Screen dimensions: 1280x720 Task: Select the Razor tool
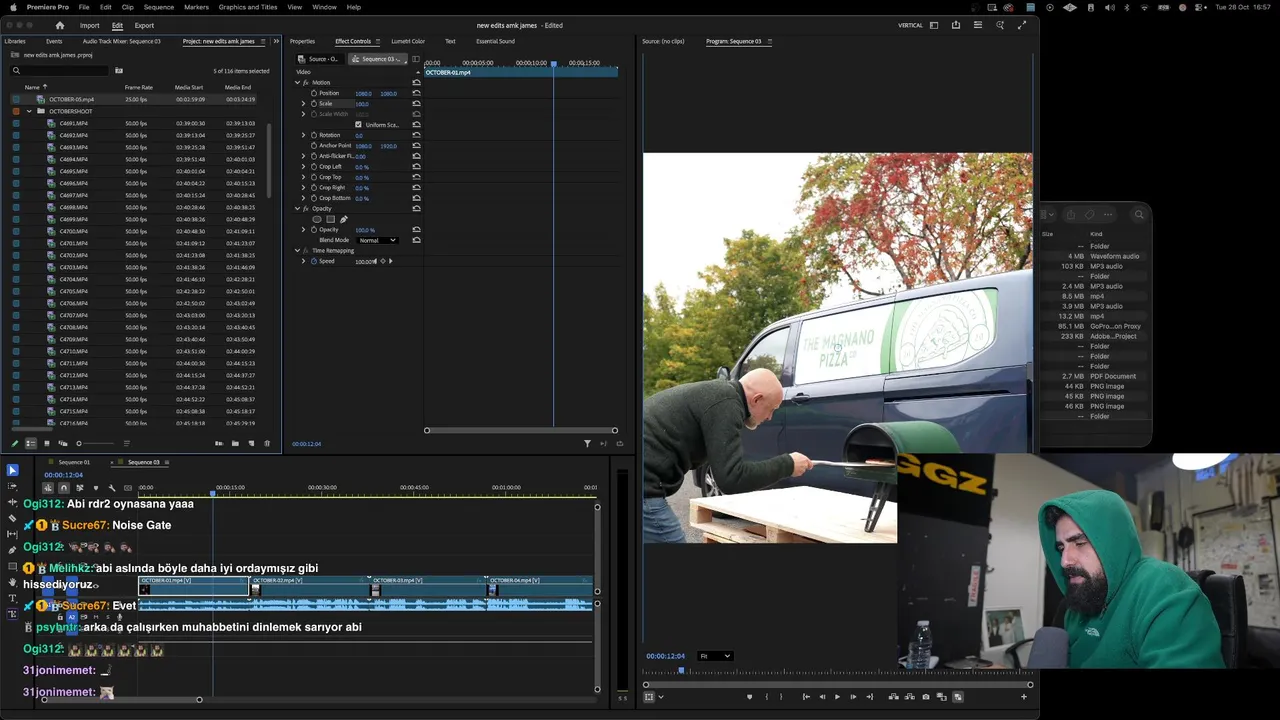coord(12,518)
